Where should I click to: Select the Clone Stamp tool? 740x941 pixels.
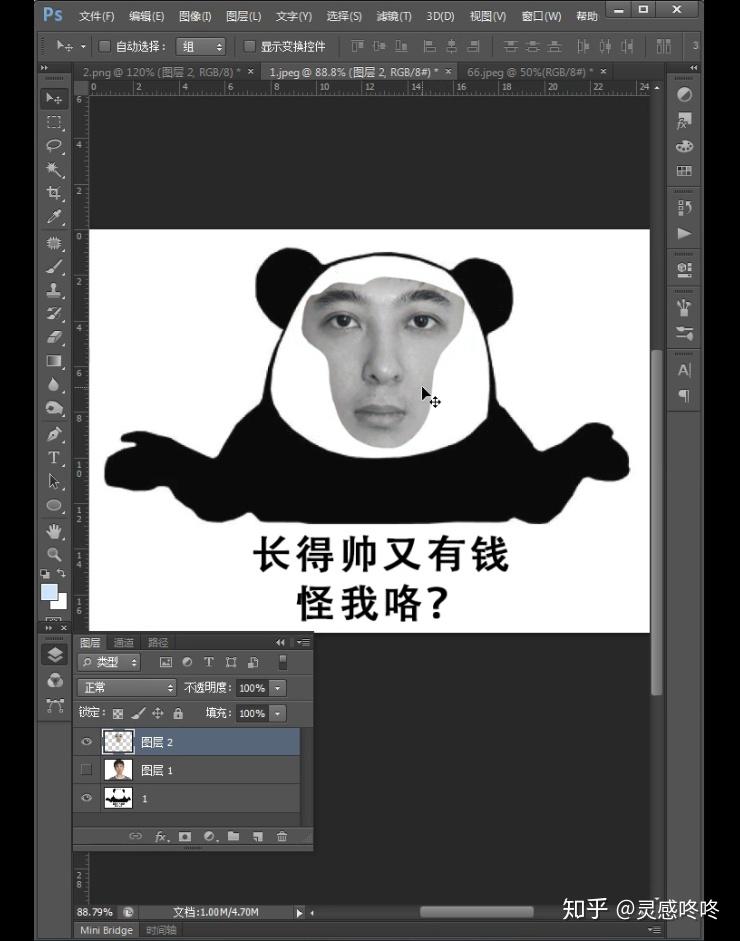point(54,290)
